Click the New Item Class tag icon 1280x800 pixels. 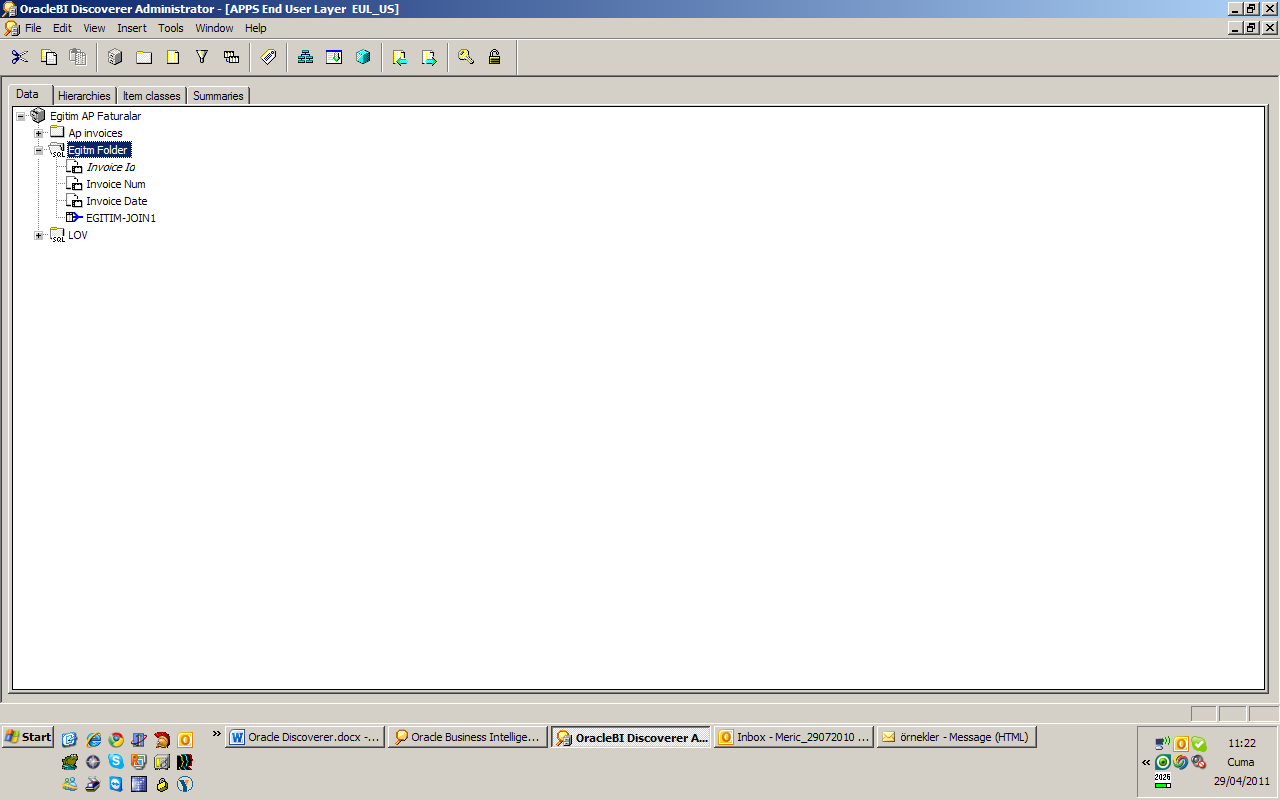click(x=268, y=57)
